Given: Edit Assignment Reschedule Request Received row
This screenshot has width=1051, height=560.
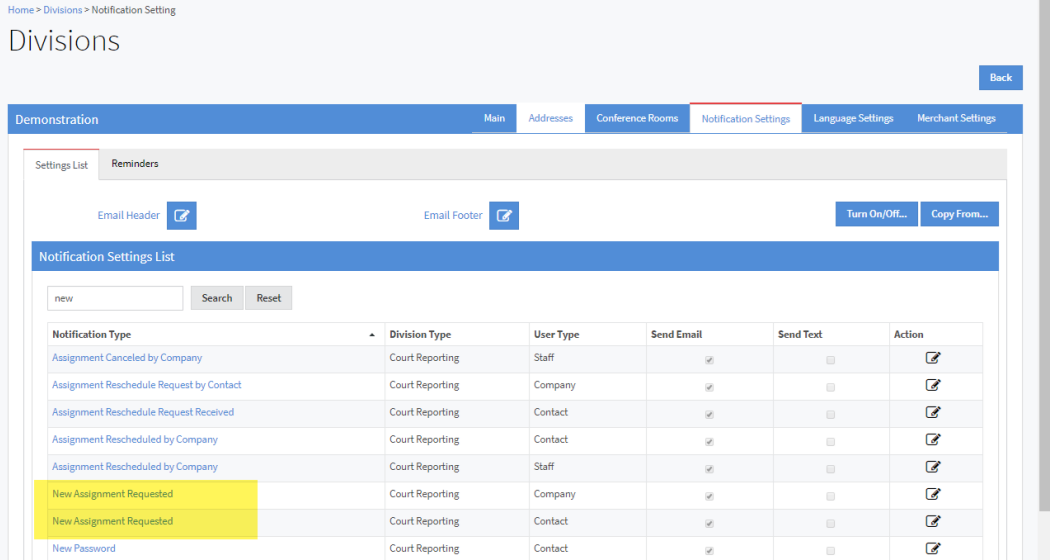Looking at the screenshot, I should 932,412.
